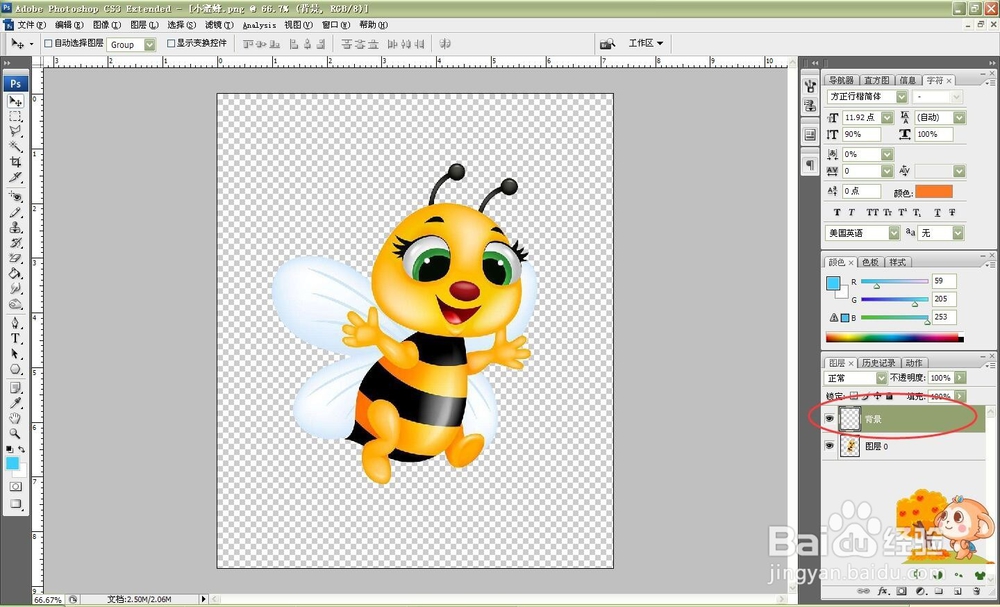This screenshot has height=607, width=1000.
Task: Open the Group auto-select dropdown
Action: (x=150, y=45)
